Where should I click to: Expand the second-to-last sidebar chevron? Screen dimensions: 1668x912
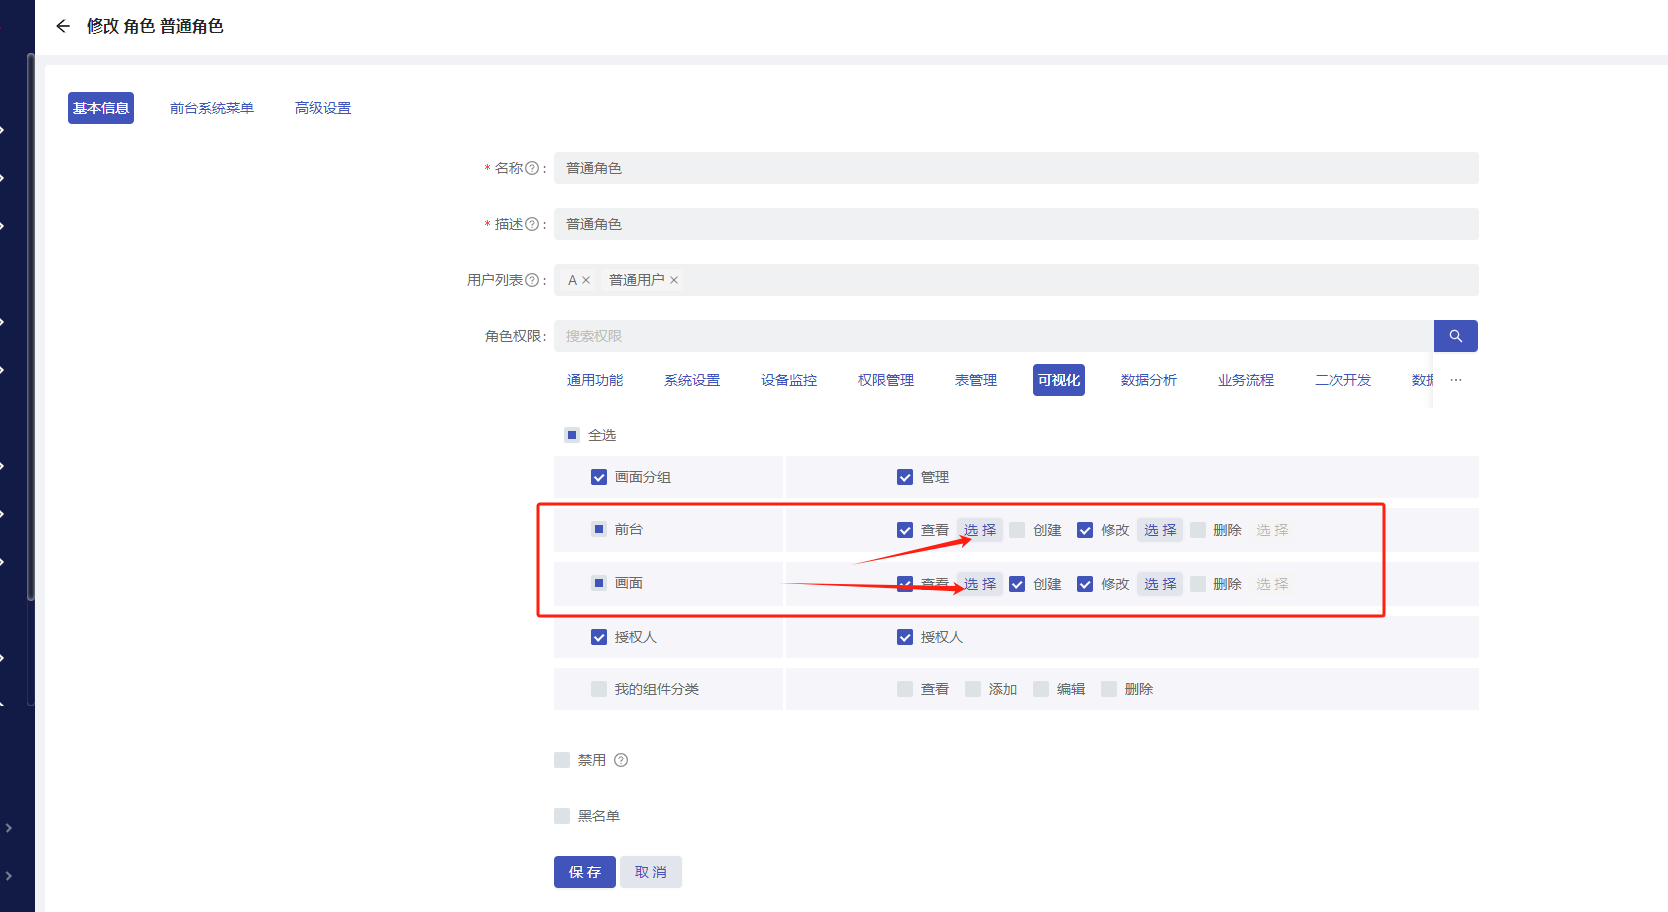pyautogui.click(x=8, y=828)
